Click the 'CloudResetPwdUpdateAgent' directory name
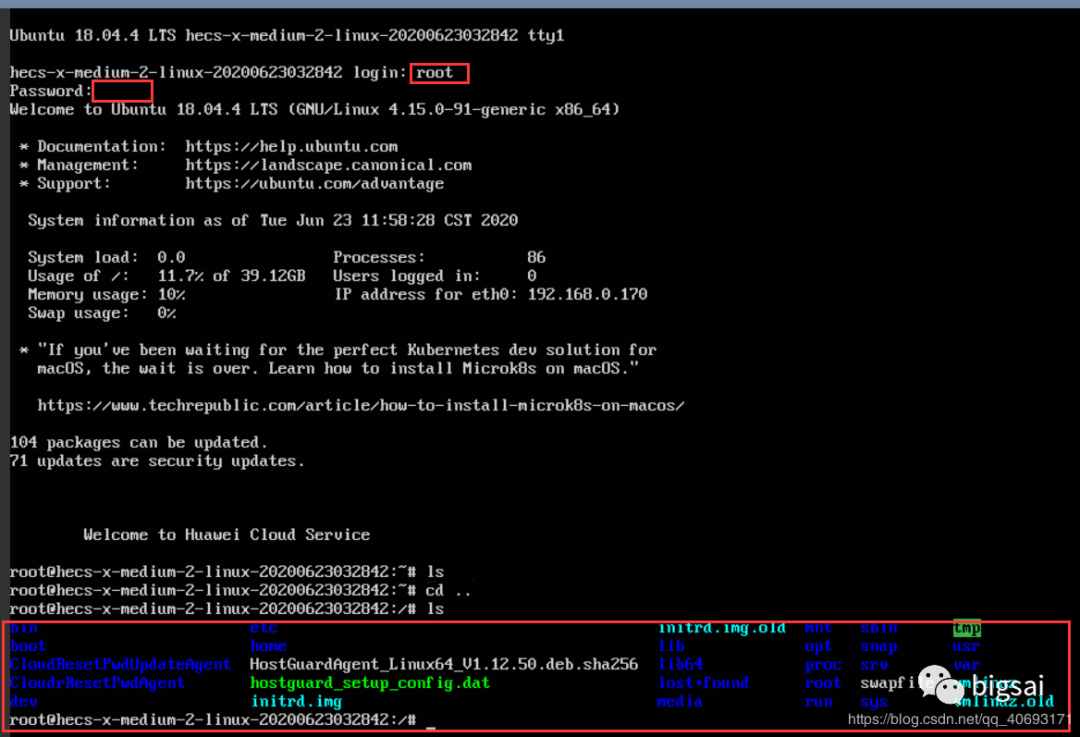Image resolution: width=1080 pixels, height=737 pixels. coord(121,665)
